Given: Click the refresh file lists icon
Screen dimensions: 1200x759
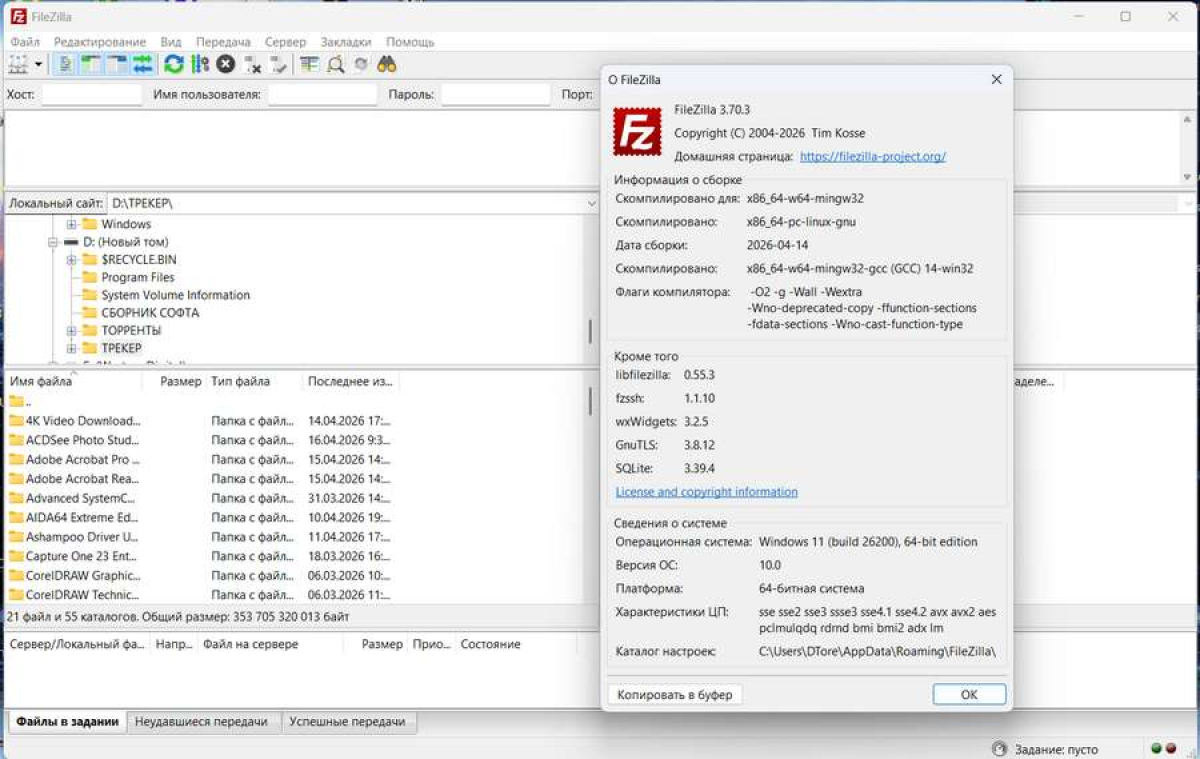Looking at the screenshot, I should click(x=174, y=64).
